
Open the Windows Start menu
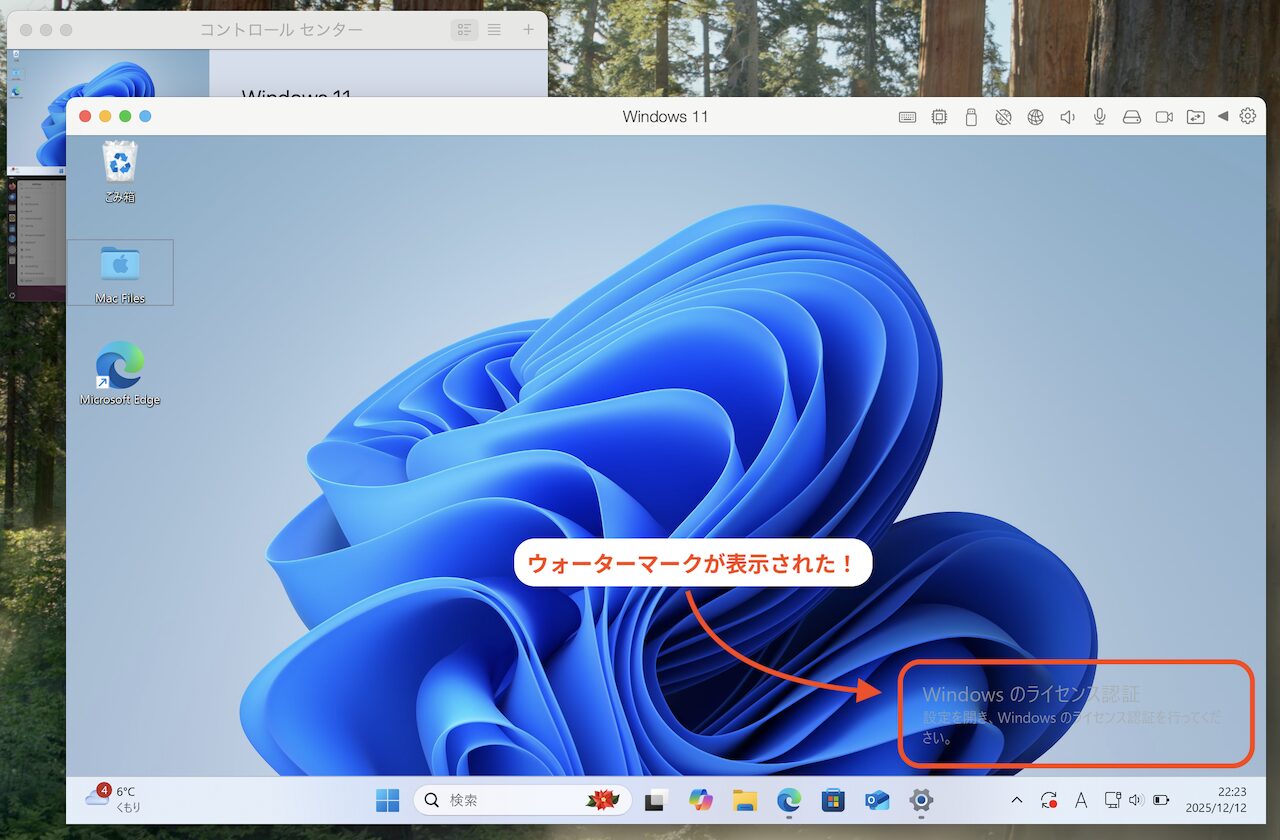click(x=387, y=800)
